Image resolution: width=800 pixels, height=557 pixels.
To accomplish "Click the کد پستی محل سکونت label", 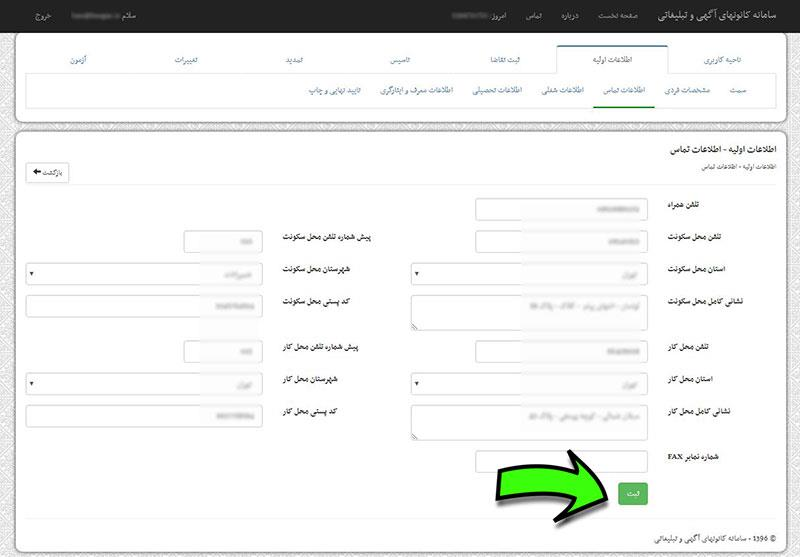I will pos(316,301).
